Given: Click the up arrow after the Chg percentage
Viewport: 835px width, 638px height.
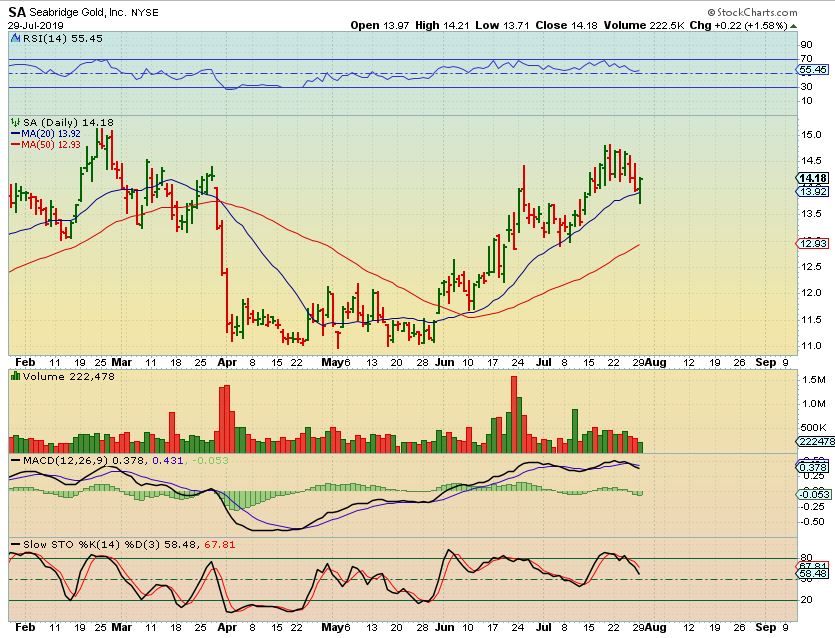Looking at the screenshot, I should point(793,26).
